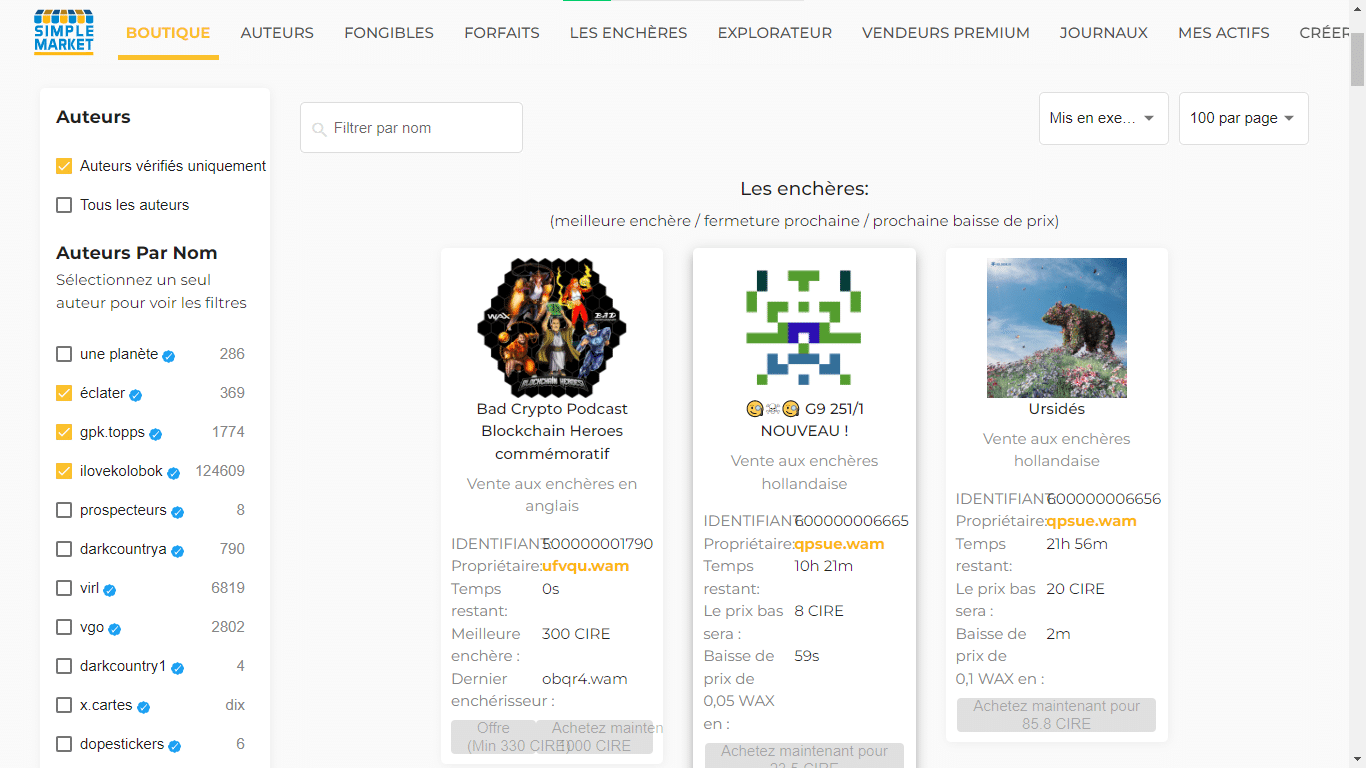
Task: Click 'Achetez maintenant pour 85.8 CIRE' button
Action: (x=1056, y=715)
